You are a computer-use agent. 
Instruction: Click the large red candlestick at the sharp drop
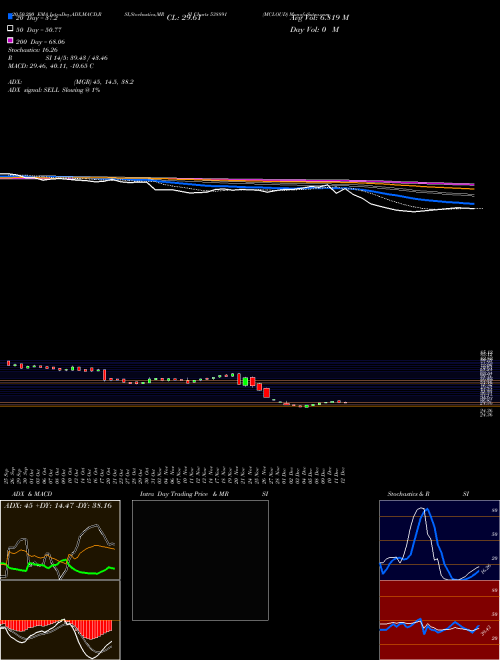(266, 393)
